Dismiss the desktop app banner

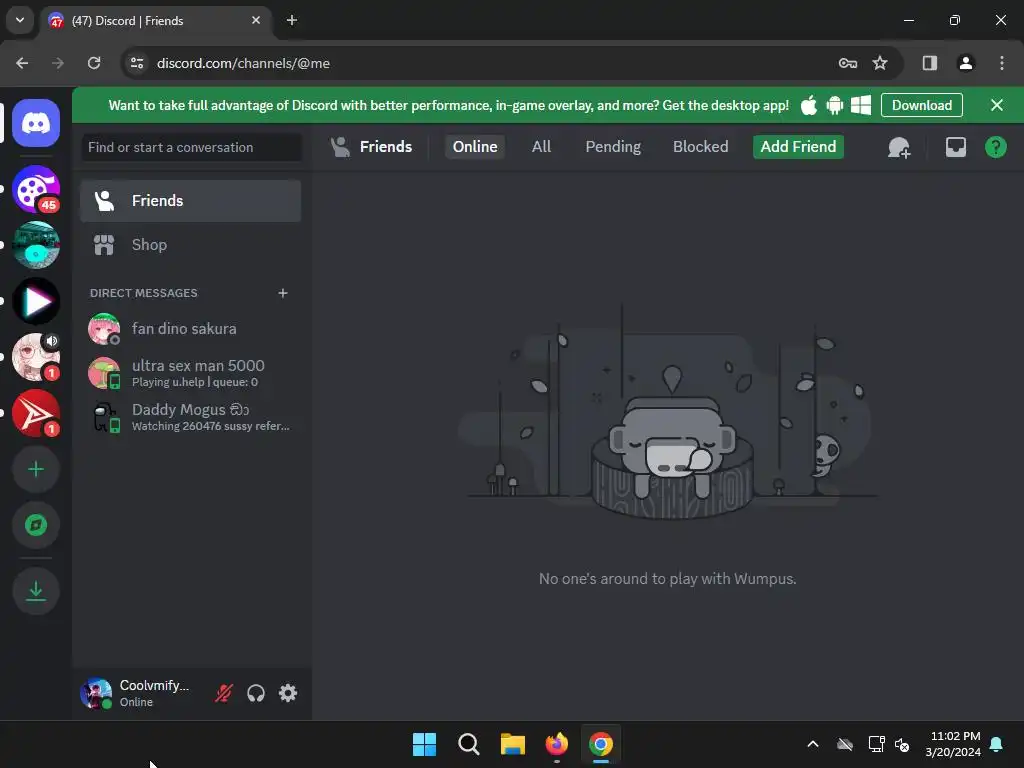click(997, 105)
